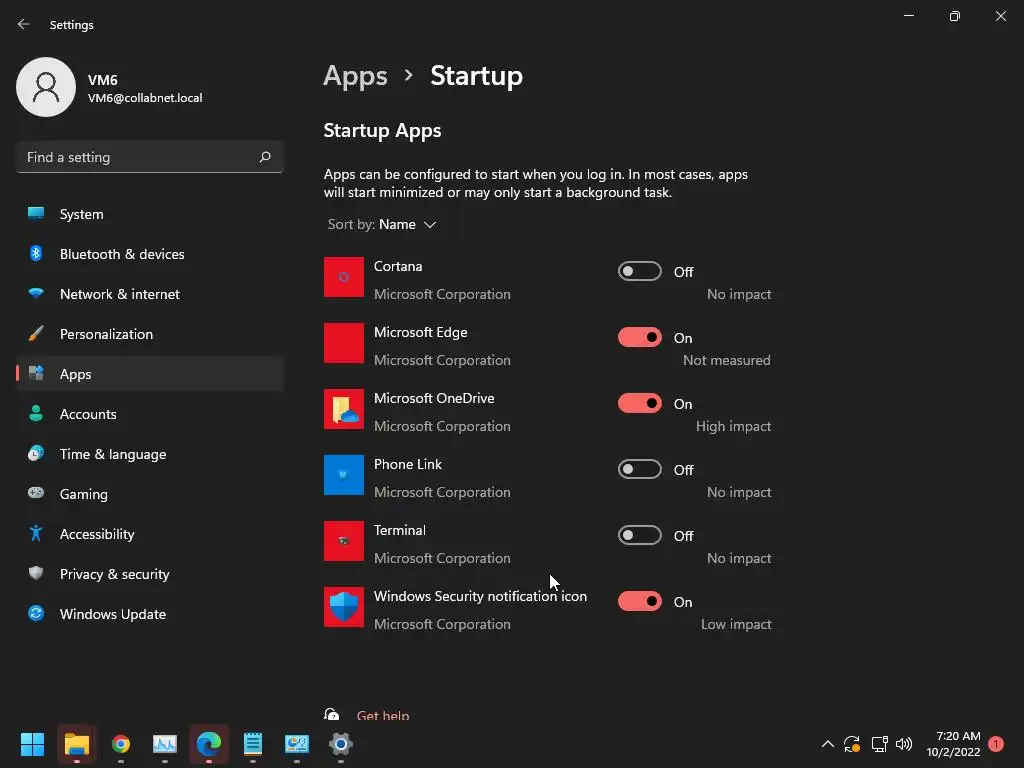Click the Get help link
Screen dimensions: 1024x768
383,715
